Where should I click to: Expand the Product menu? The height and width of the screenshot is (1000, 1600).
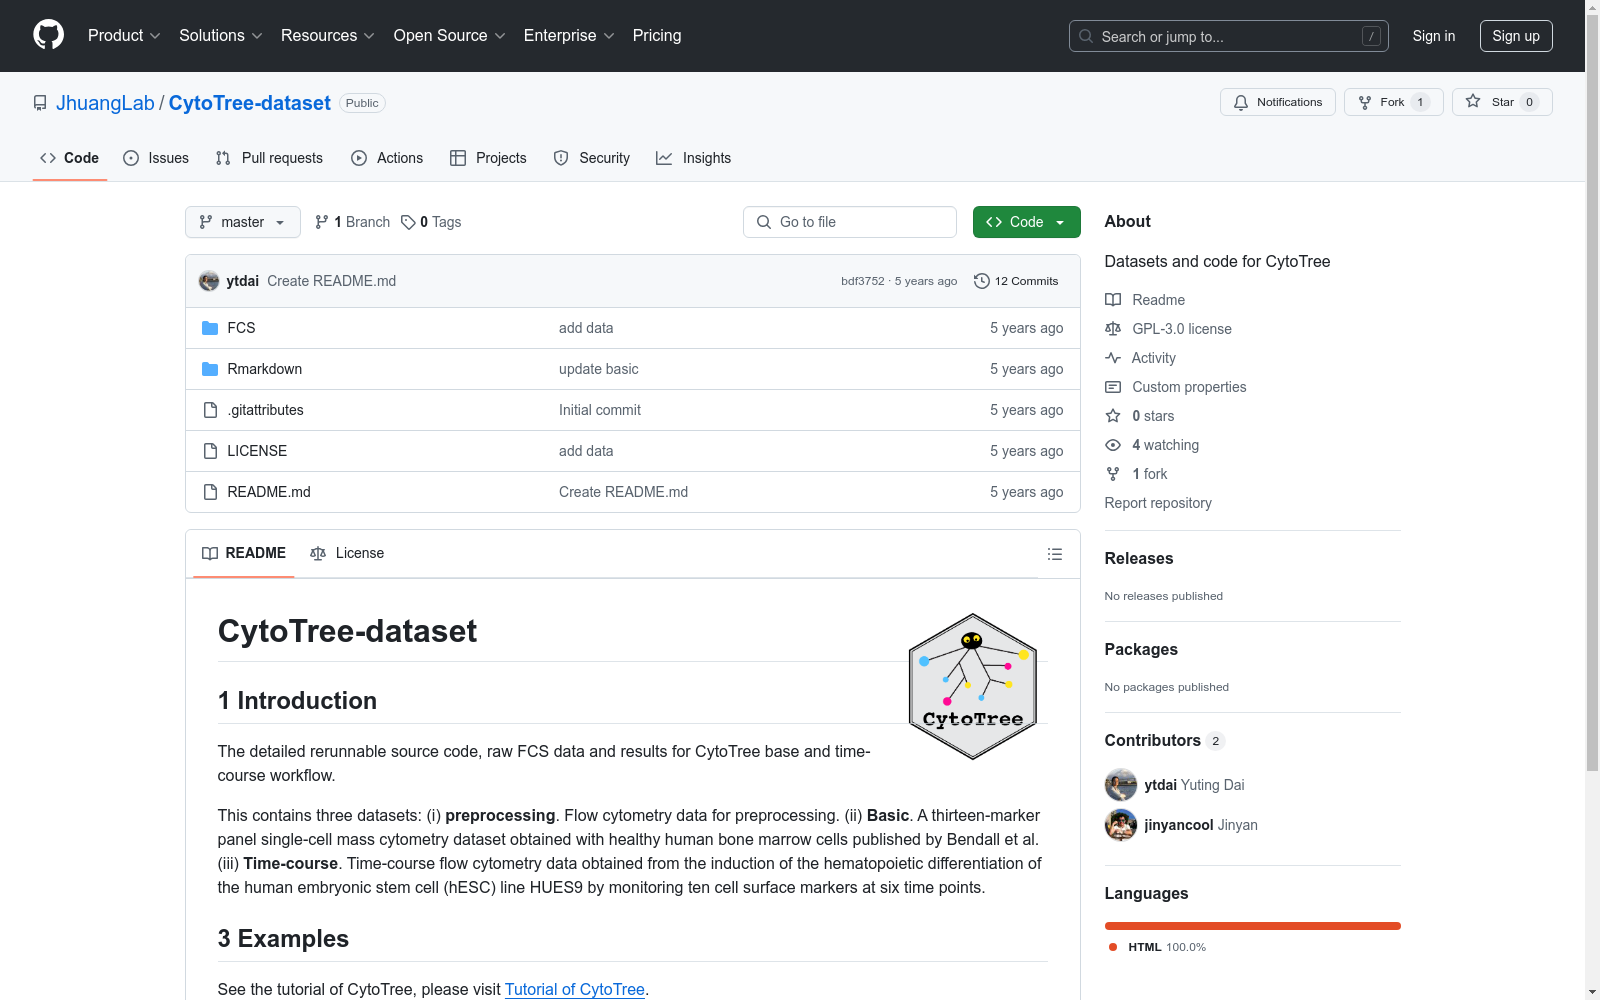click(124, 36)
